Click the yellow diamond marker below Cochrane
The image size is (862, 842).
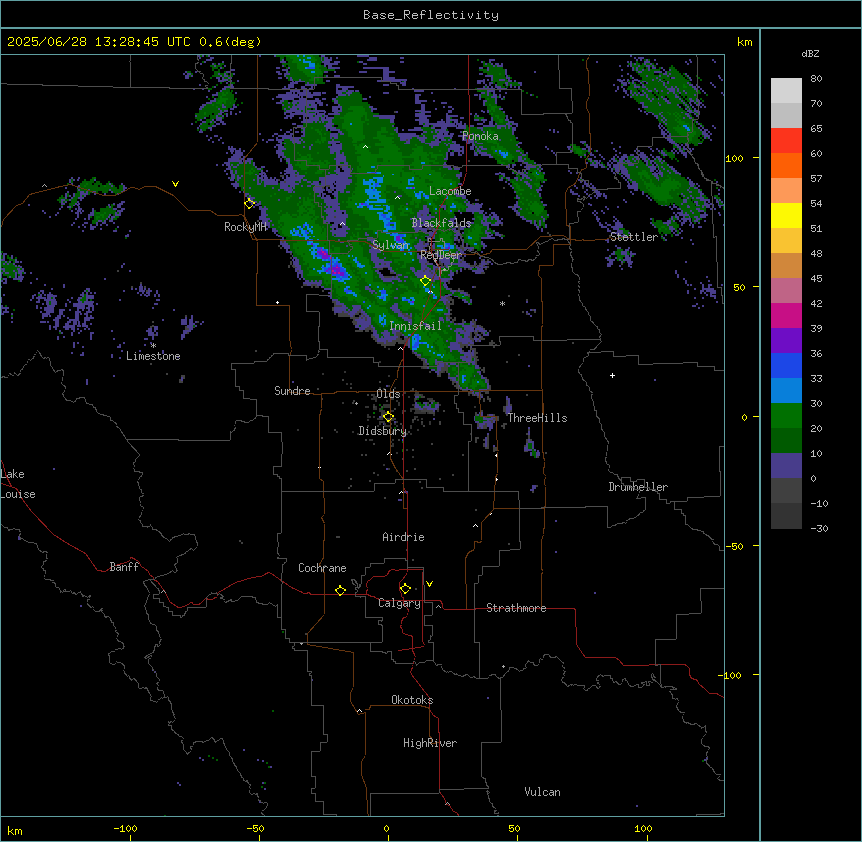340,590
